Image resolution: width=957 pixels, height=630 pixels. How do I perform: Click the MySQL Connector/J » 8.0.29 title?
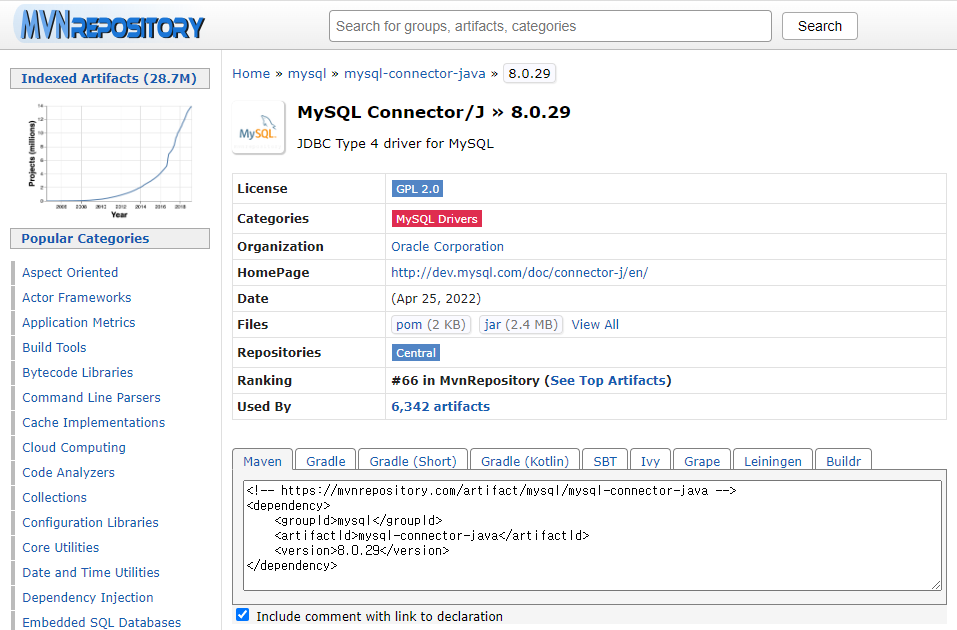pos(434,112)
